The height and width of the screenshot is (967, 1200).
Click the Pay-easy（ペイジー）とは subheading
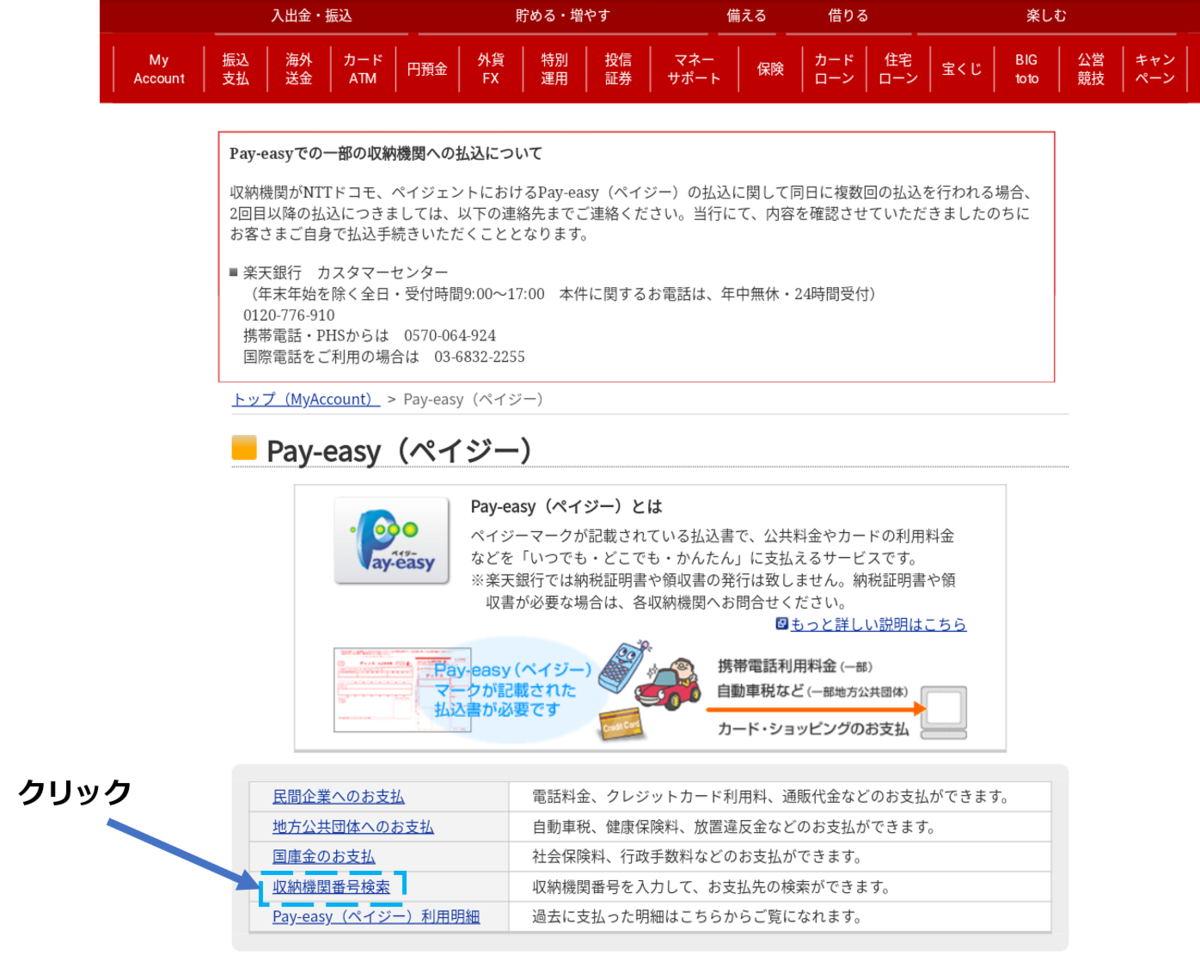(566, 507)
